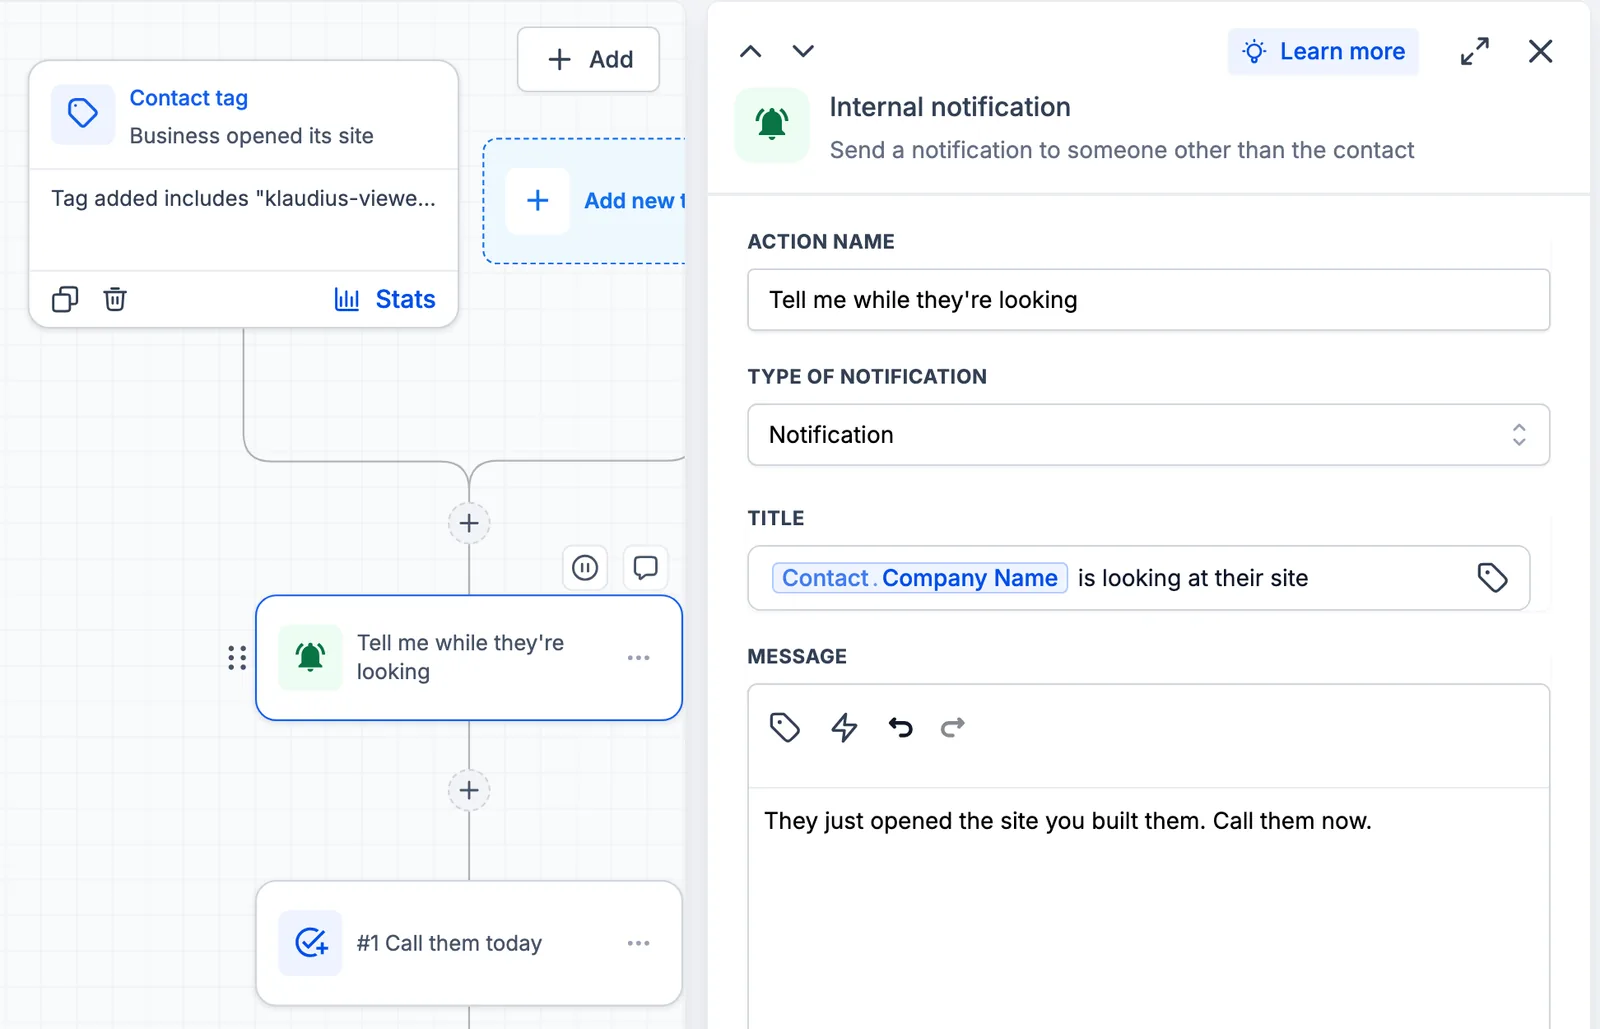Click into the Message text body
1600x1029 pixels.
tap(1149, 908)
